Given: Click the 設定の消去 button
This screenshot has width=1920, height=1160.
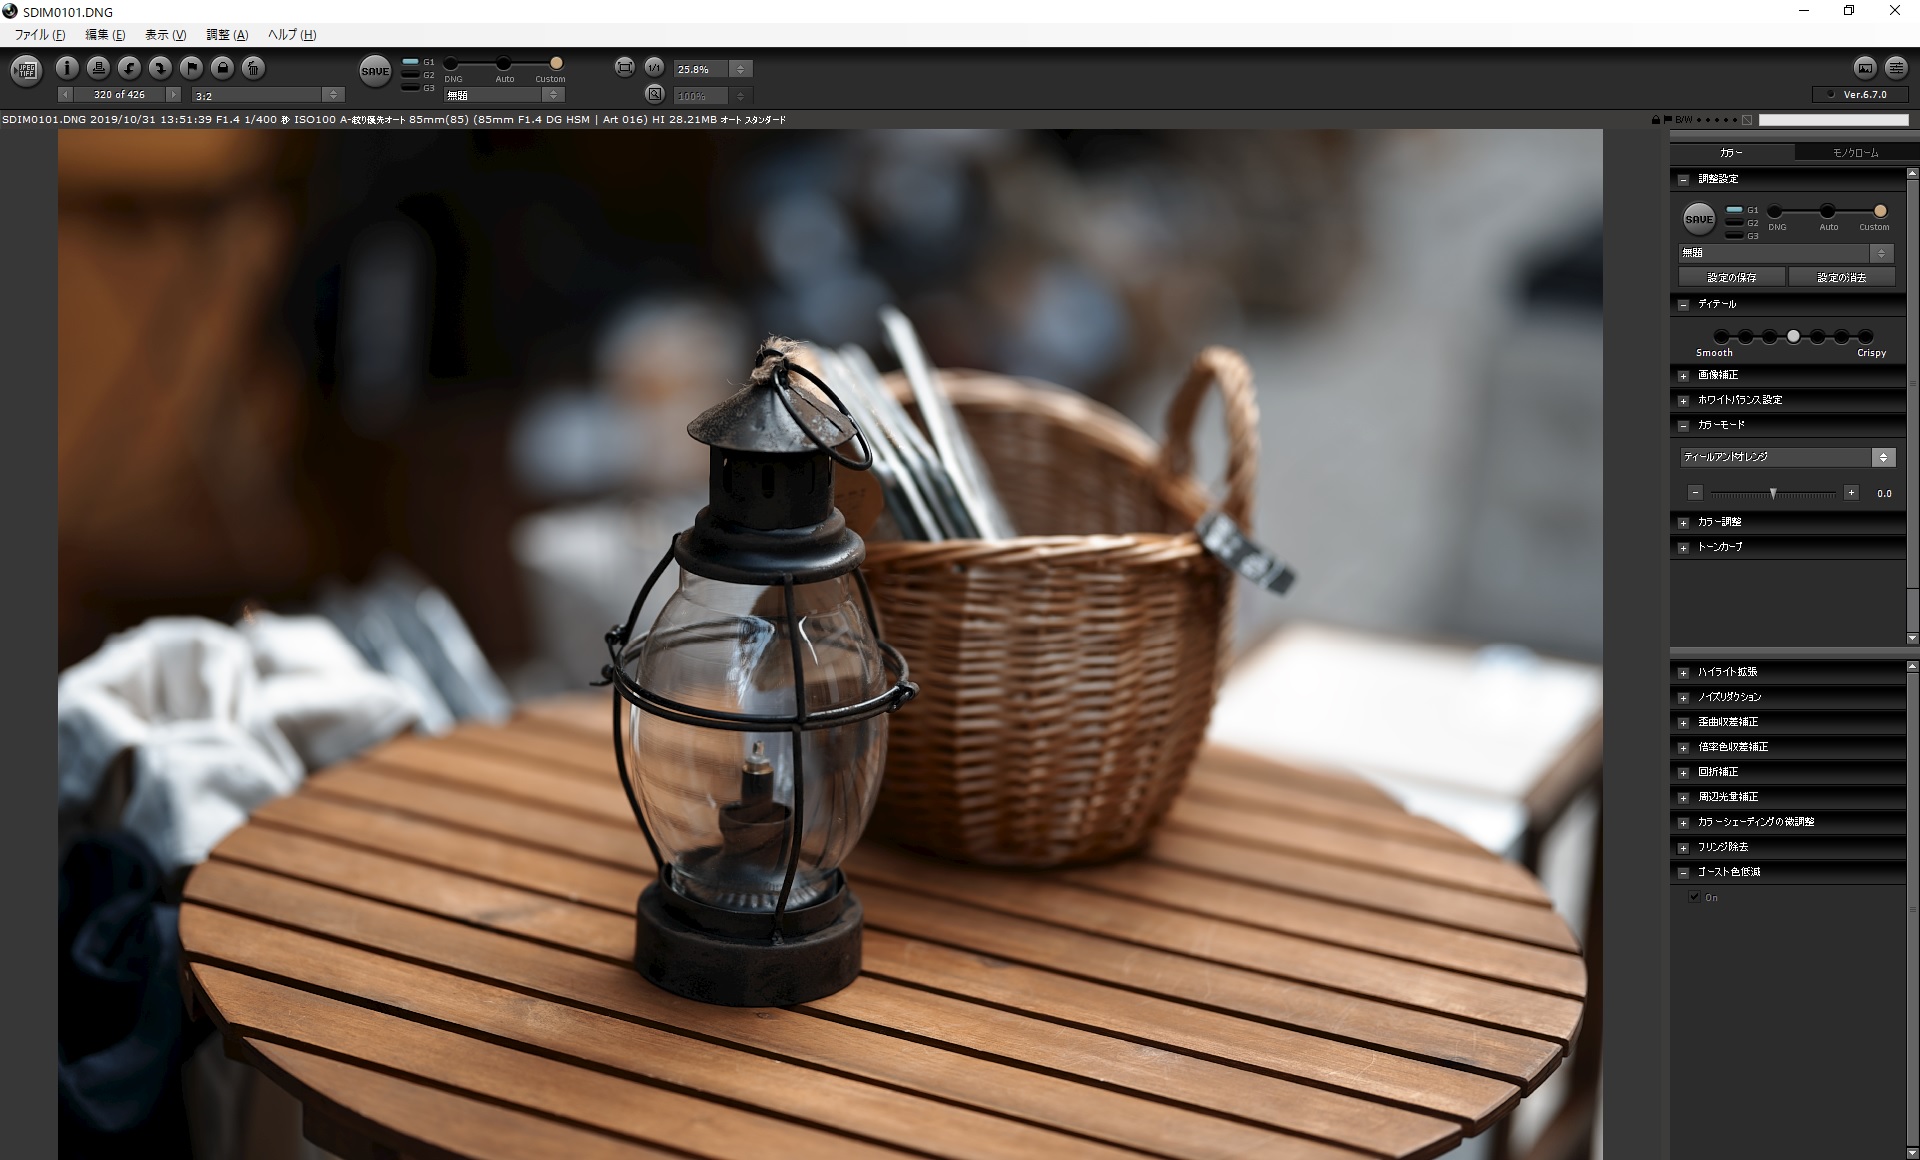Looking at the screenshot, I should pyautogui.click(x=1843, y=276).
